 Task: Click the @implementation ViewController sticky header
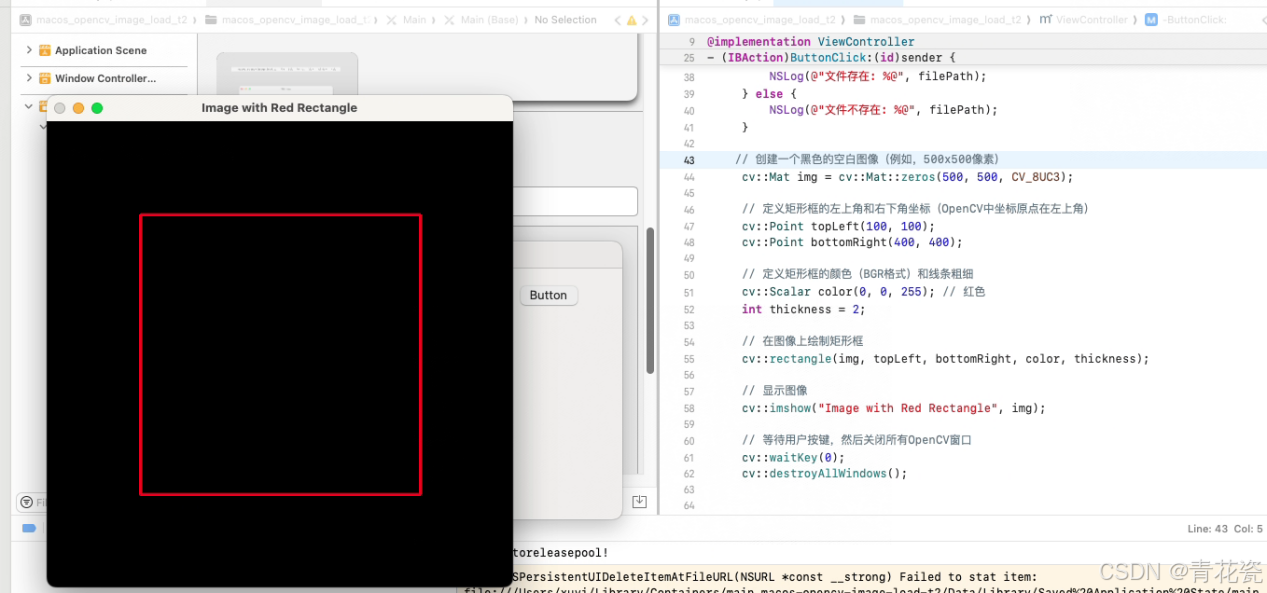810,42
